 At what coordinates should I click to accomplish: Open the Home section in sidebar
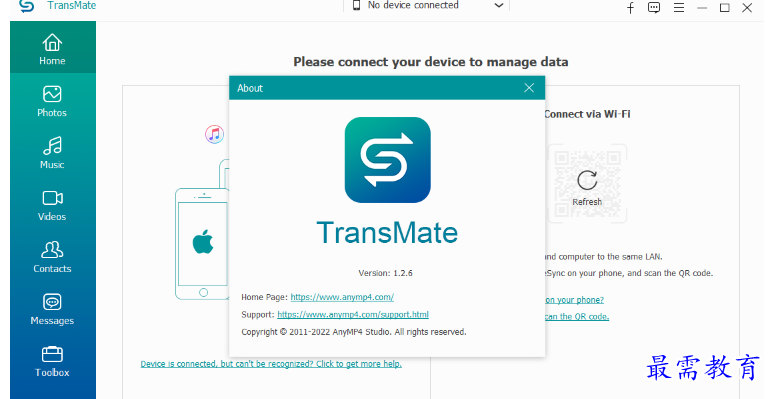[x=52, y=48]
